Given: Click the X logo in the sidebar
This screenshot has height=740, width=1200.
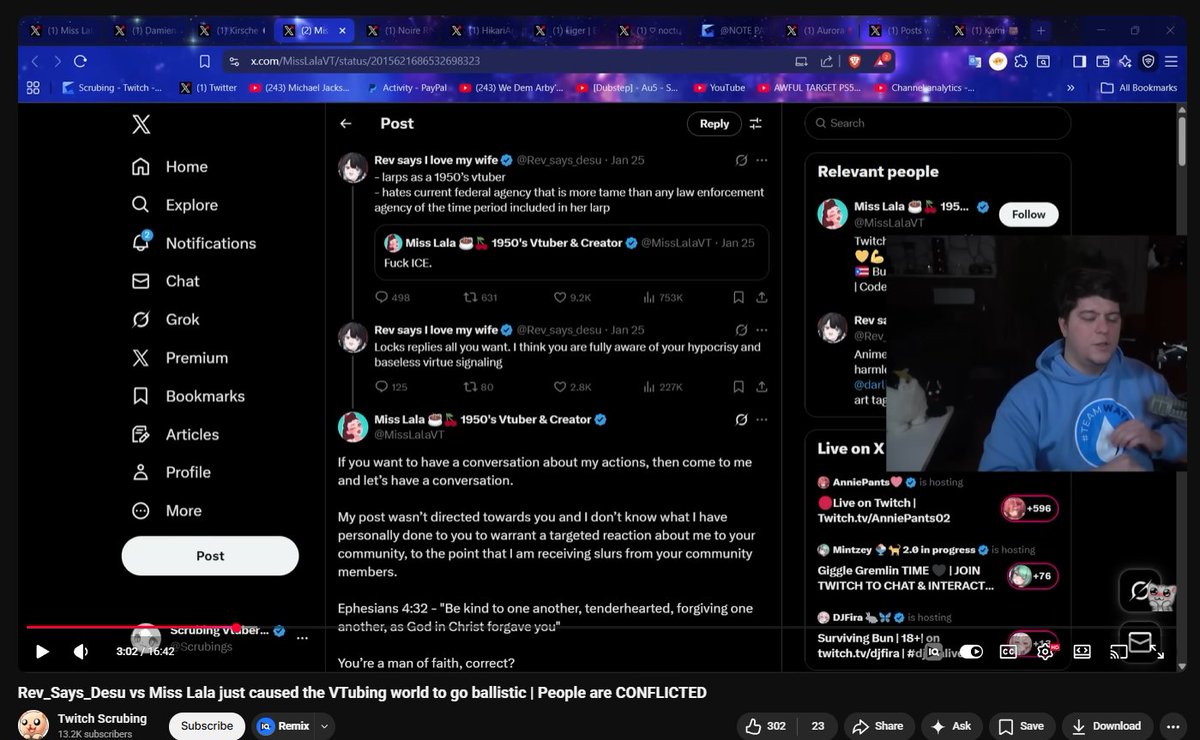Looking at the screenshot, I should tap(141, 124).
